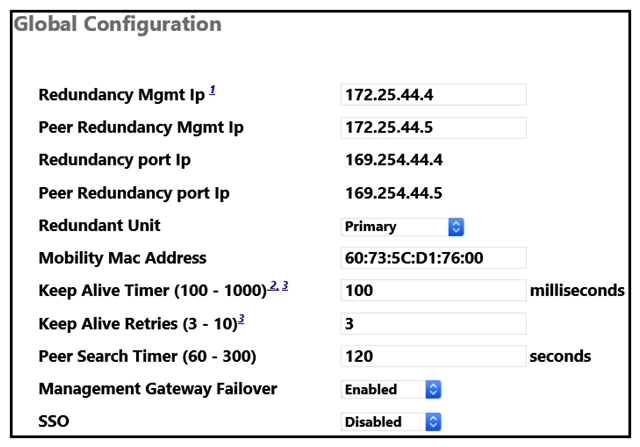Click the SSO text label
Screen dimensions: 640x447
tap(55, 421)
